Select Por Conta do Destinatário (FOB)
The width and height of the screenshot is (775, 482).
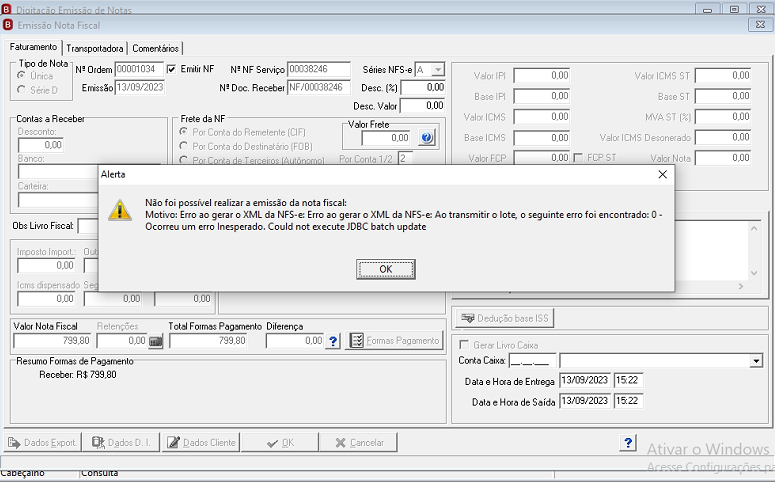click(183, 146)
